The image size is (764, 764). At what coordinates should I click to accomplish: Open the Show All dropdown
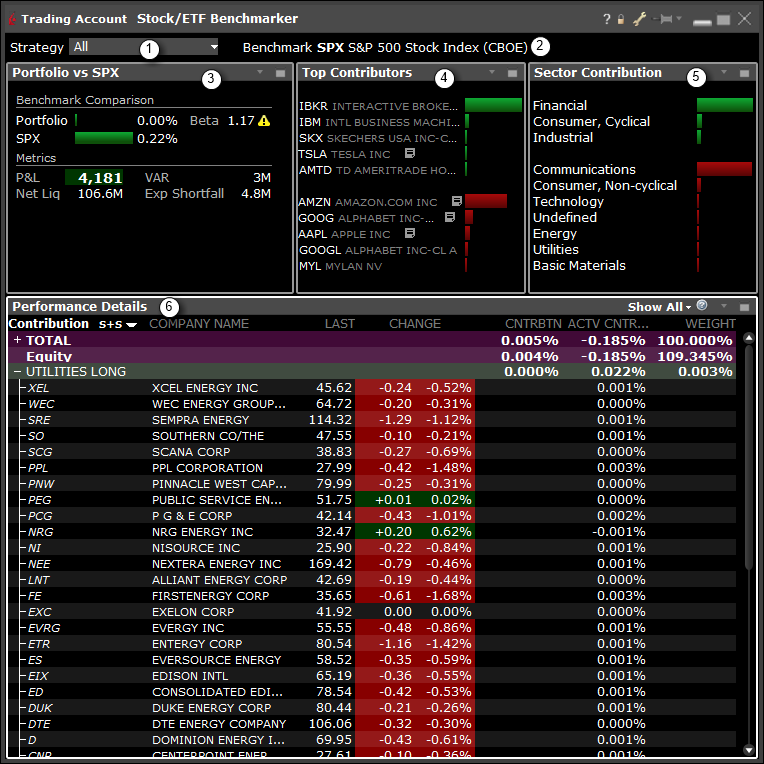pyautogui.click(x=659, y=307)
